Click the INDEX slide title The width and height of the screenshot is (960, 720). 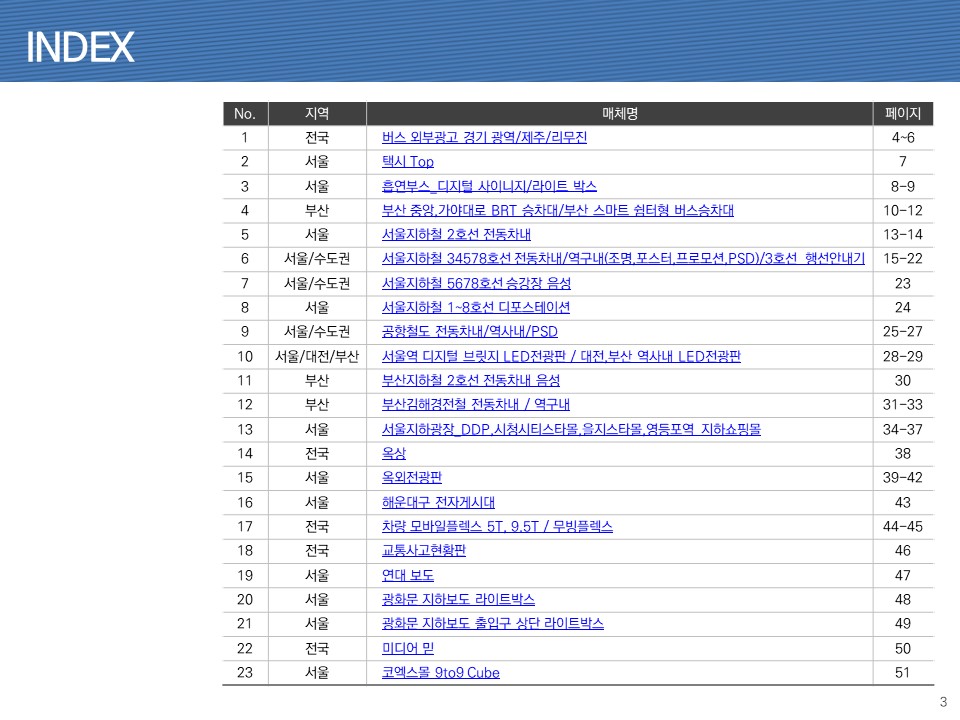coord(80,47)
